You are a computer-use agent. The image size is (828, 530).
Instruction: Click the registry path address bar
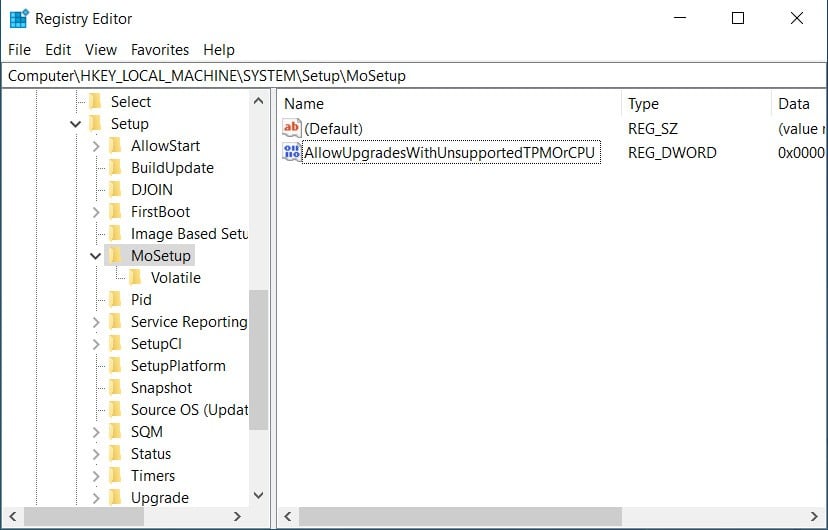414,75
